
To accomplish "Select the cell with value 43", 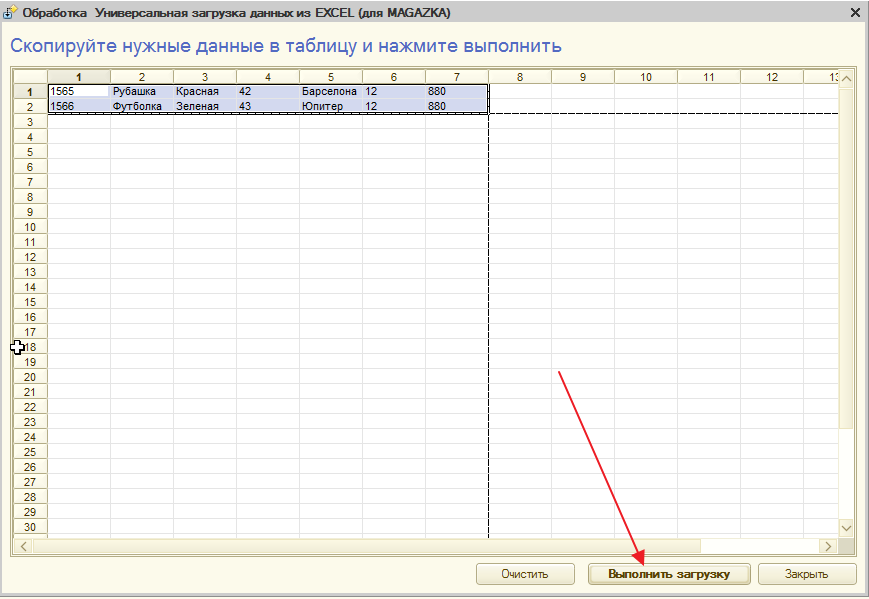I will [268, 106].
